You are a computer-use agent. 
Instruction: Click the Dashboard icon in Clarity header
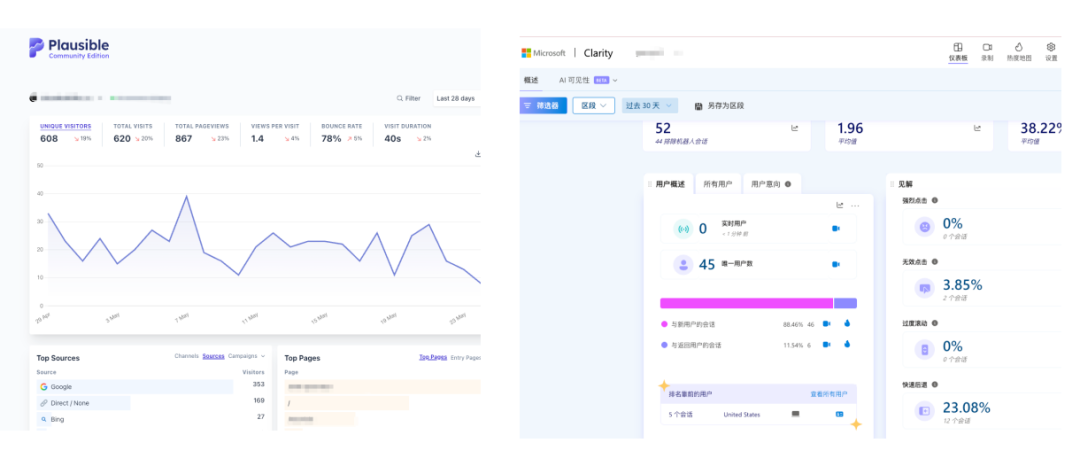[957, 47]
